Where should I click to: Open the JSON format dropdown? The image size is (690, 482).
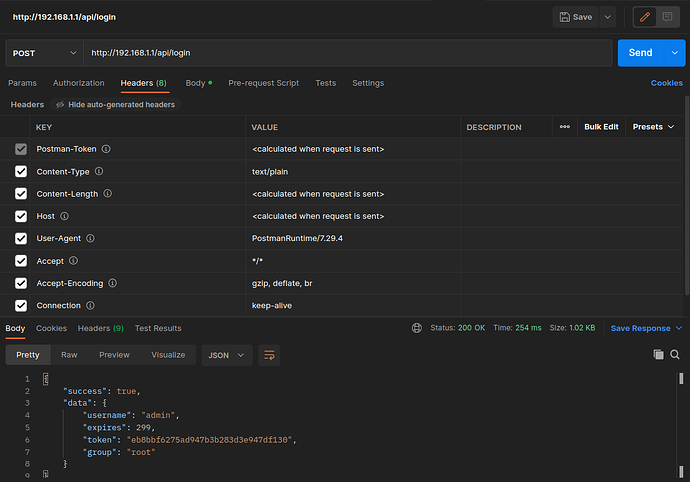226,355
